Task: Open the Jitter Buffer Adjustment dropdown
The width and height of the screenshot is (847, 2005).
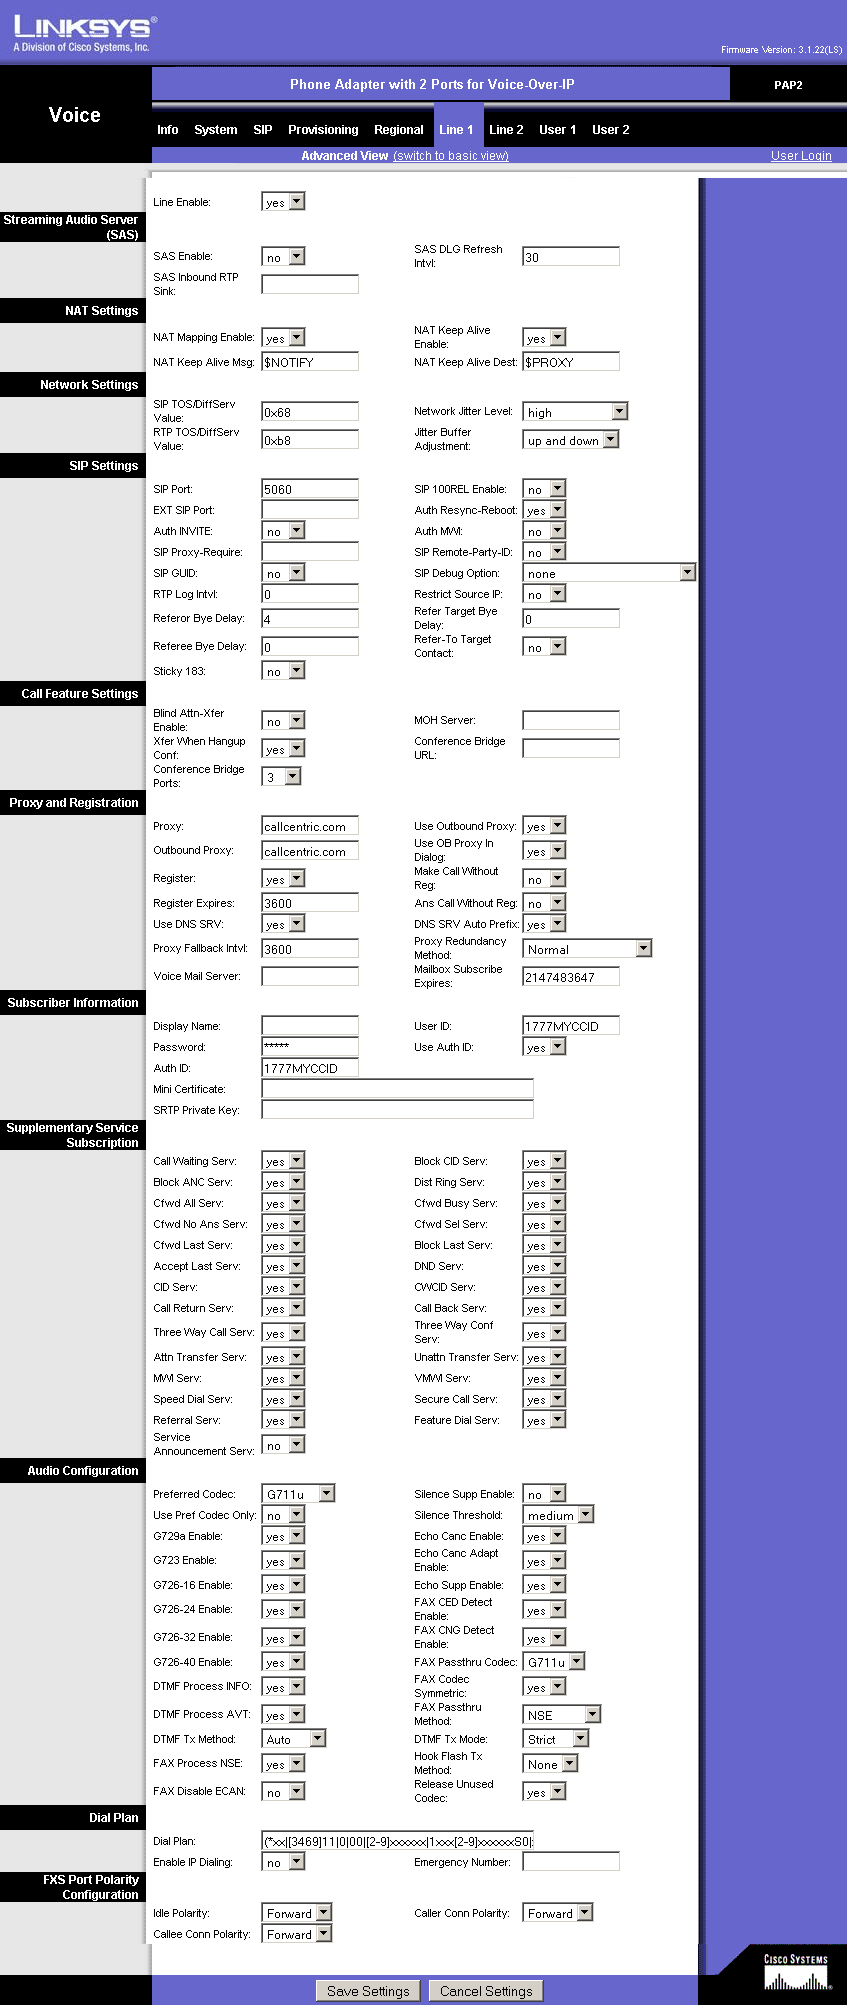Action: tap(571, 440)
